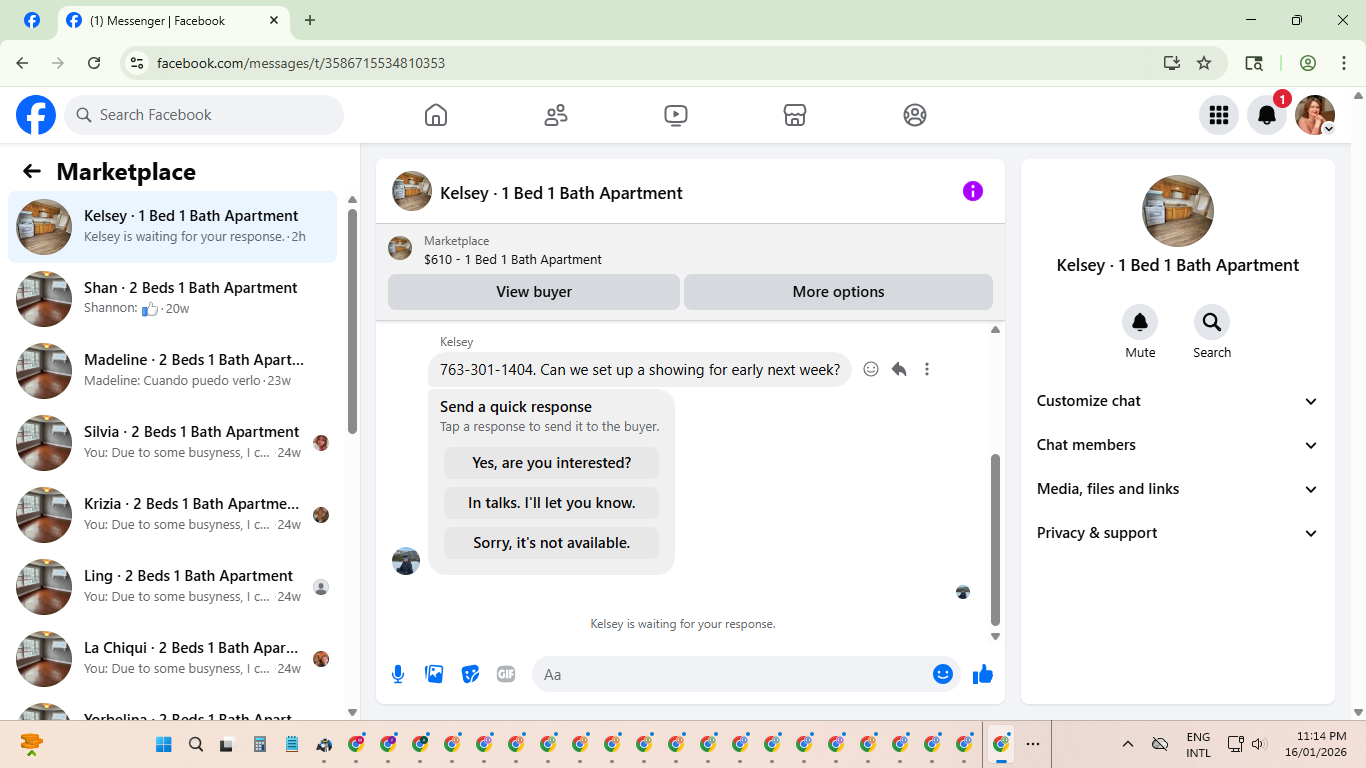Attach a photo file icon

pos(434,674)
